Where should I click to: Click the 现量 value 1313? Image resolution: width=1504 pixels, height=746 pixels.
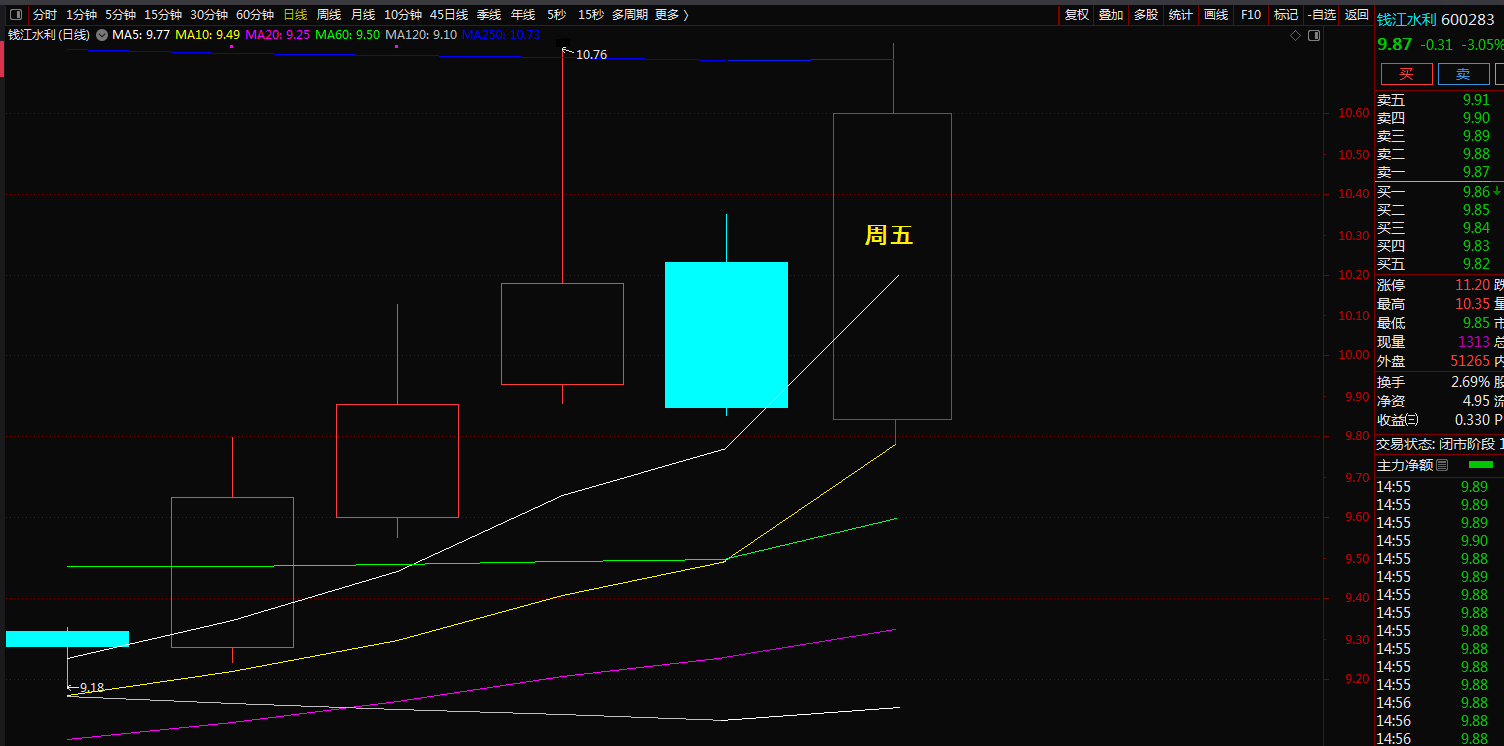1474,342
